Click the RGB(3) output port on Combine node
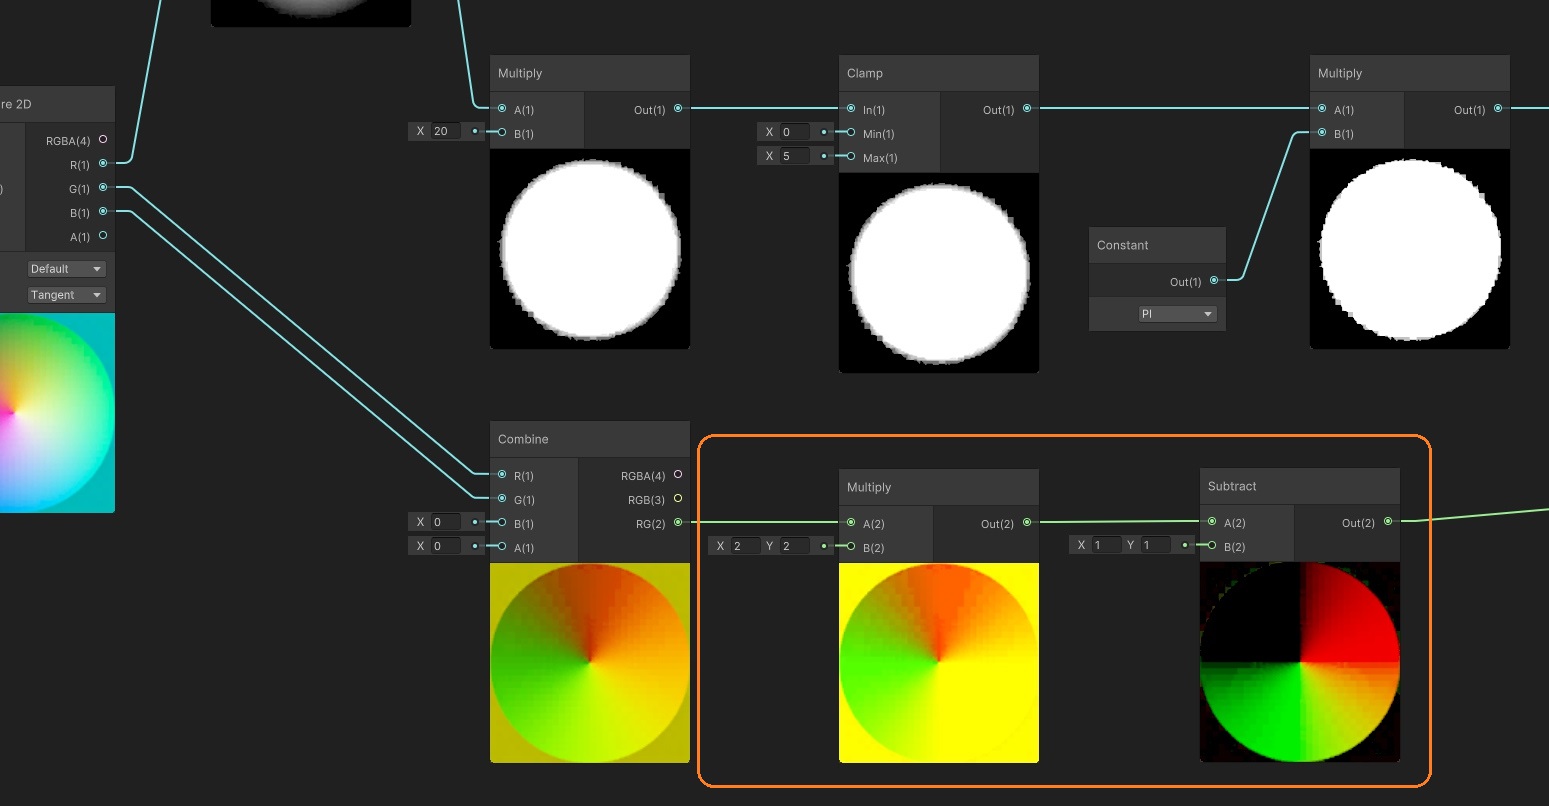Image resolution: width=1549 pixels, height=806 pixels. coord(678,499)
